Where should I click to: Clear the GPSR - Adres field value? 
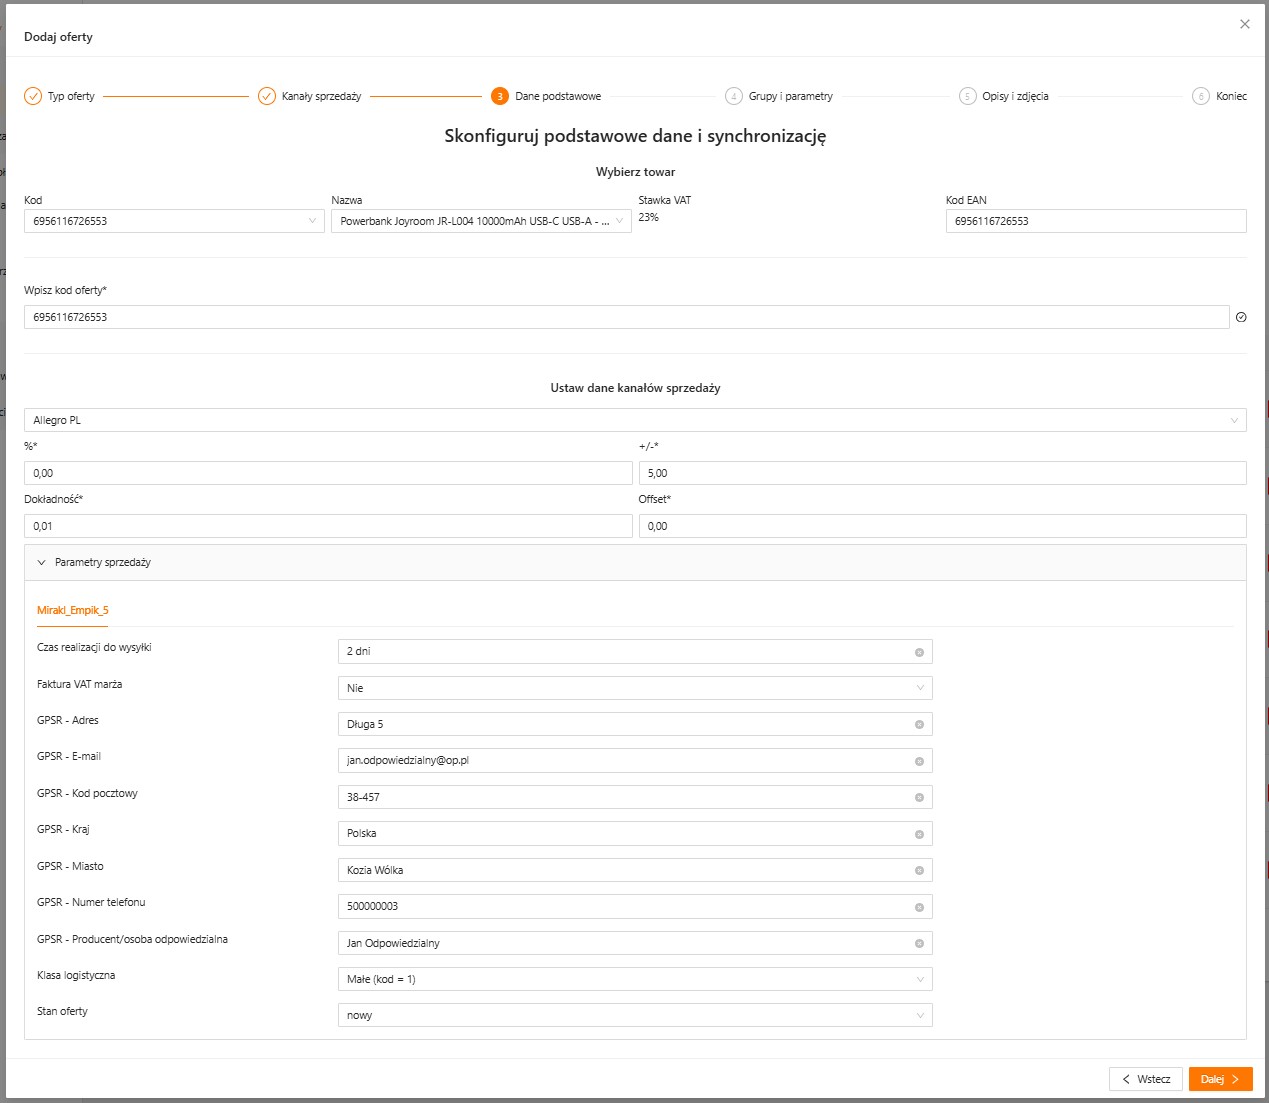coord(919,725)
